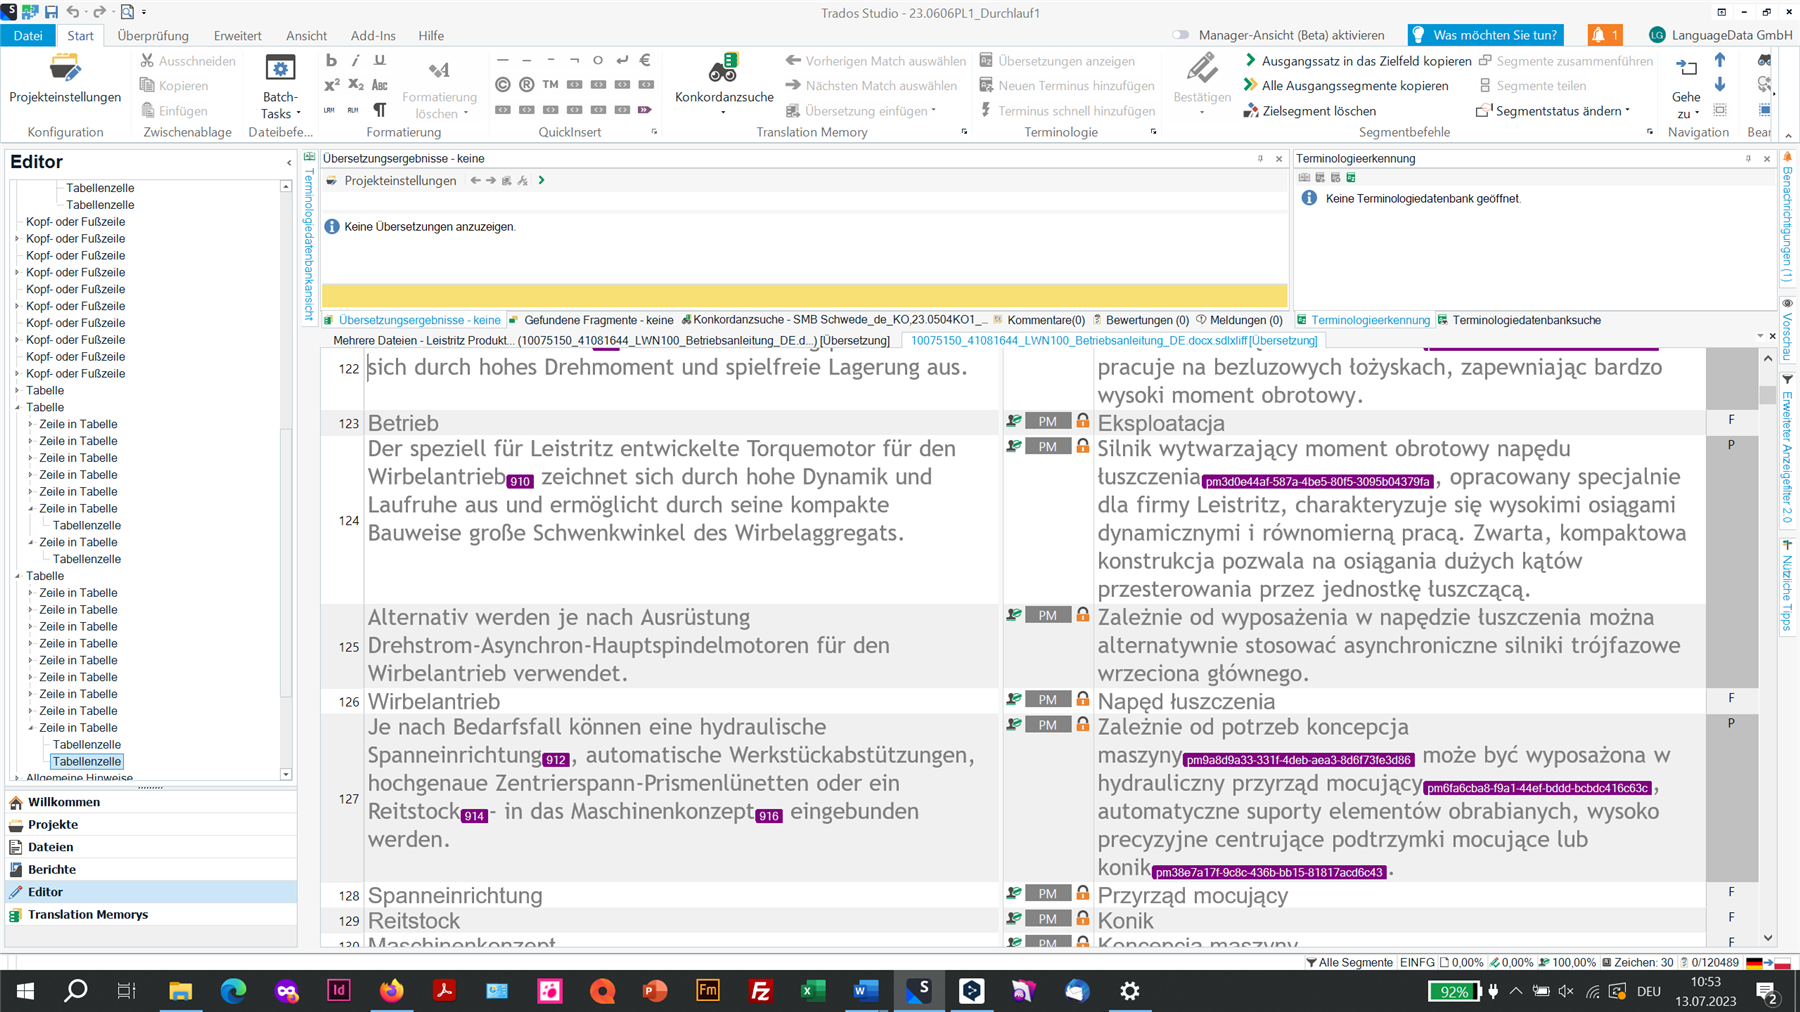
Task: Apply bold formatting
Action: 331,61
